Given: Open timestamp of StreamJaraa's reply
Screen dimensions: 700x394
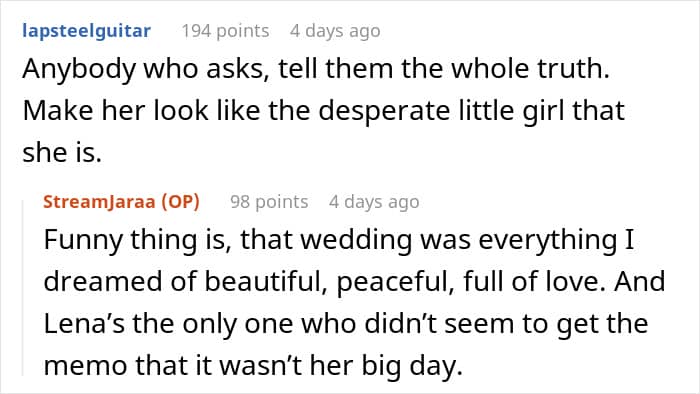Looking at the screenshot, I should pyautogui.click(x=374, y=202).
